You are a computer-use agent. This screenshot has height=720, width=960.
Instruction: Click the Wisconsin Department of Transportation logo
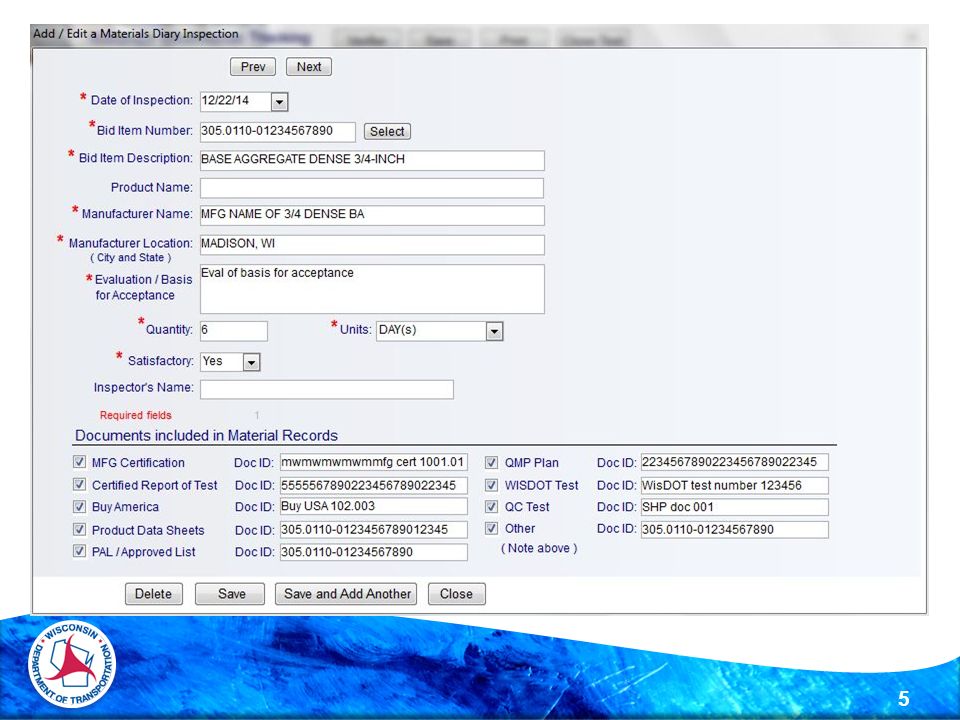(72, 664)
